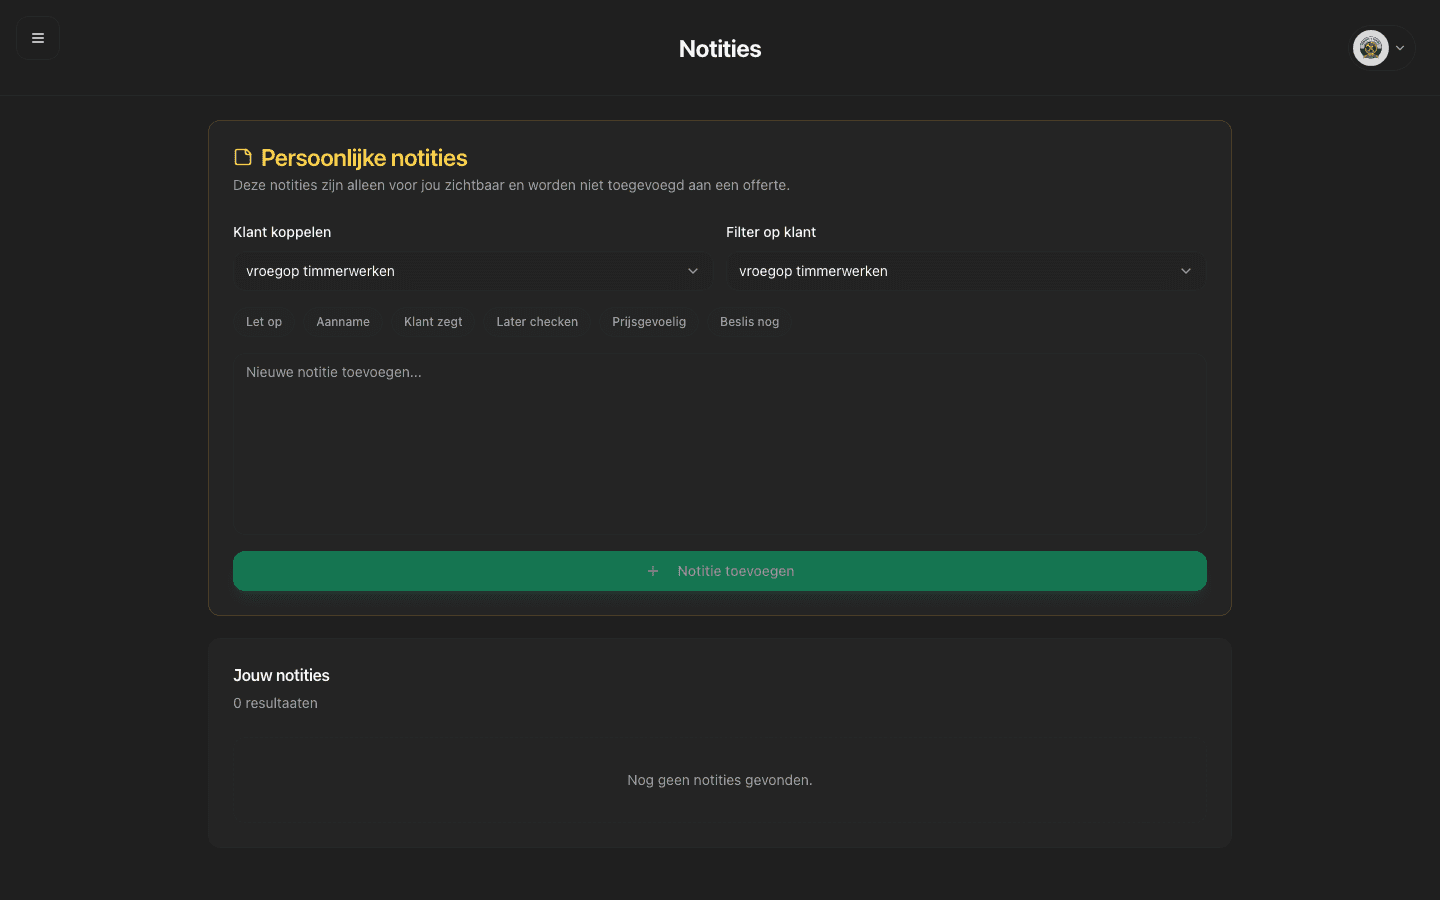
Task: Click the Aanname quick tag
Action: 343,321
